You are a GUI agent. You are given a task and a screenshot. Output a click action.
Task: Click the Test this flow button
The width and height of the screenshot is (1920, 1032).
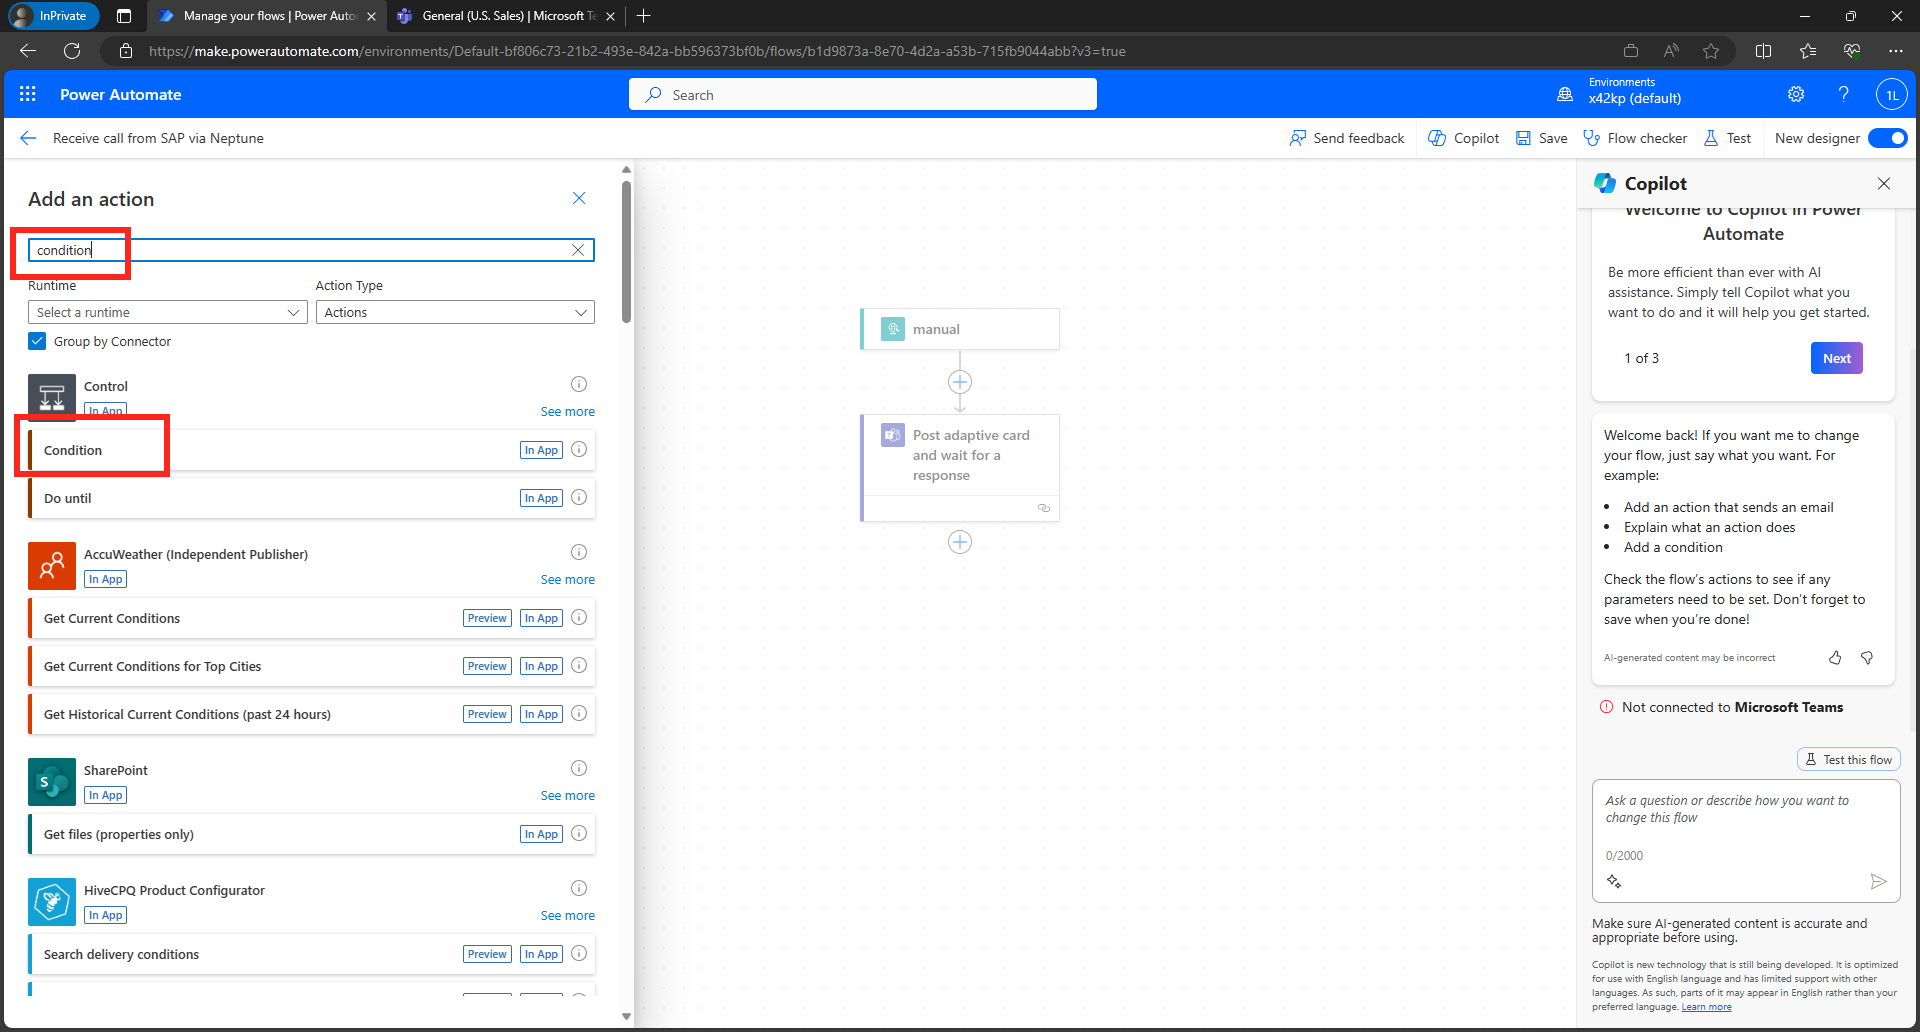tap(1848, 759)
